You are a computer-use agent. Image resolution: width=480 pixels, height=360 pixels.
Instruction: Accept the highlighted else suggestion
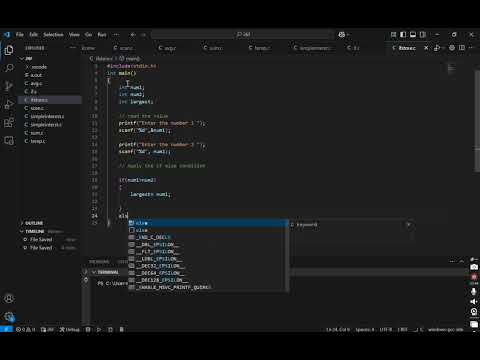(208, 223)
